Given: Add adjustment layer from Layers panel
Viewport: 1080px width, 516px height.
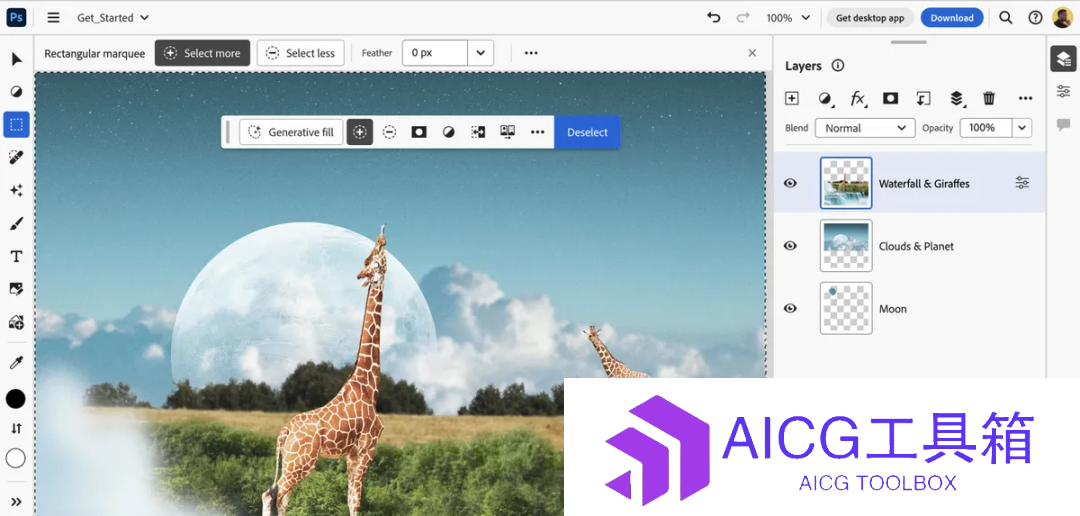Looking at the screenshot, I should 825,99.
